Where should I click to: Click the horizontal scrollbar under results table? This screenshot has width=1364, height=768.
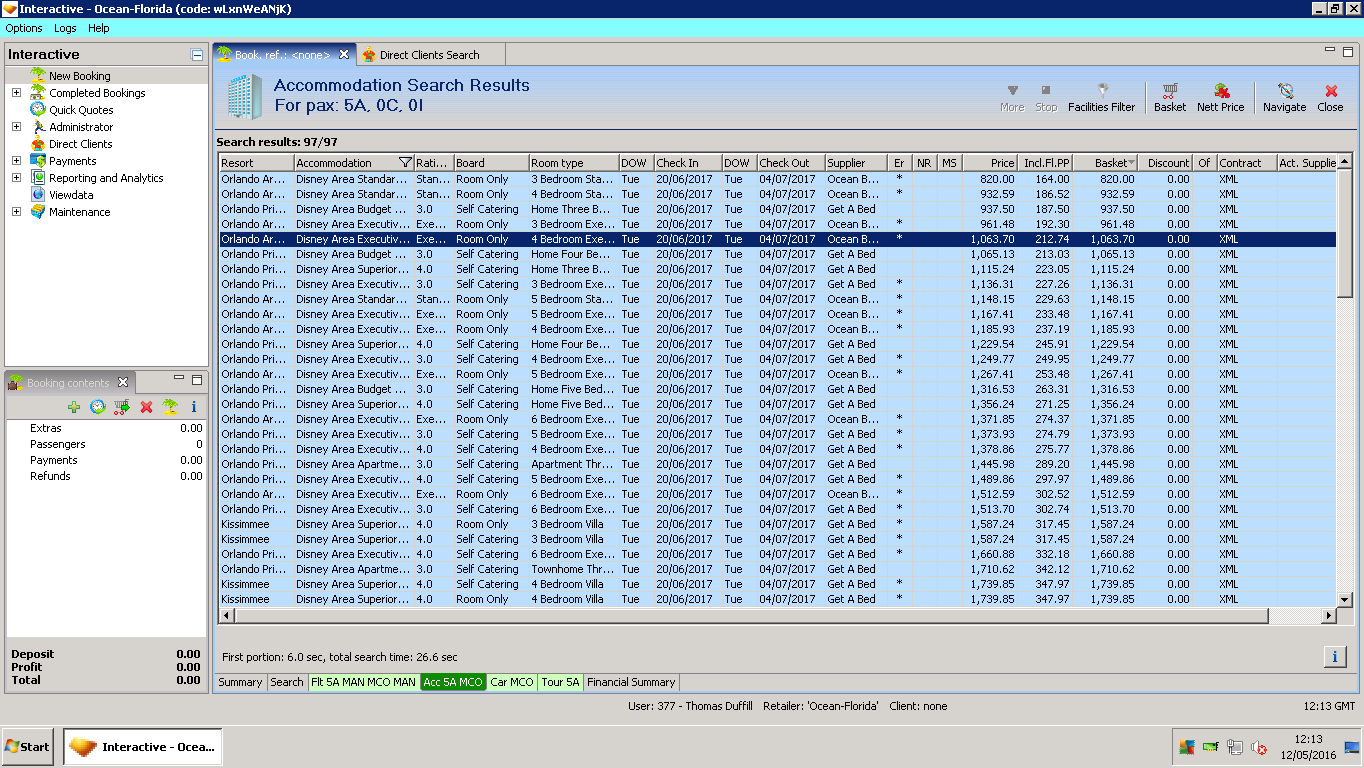click(750, 616)
